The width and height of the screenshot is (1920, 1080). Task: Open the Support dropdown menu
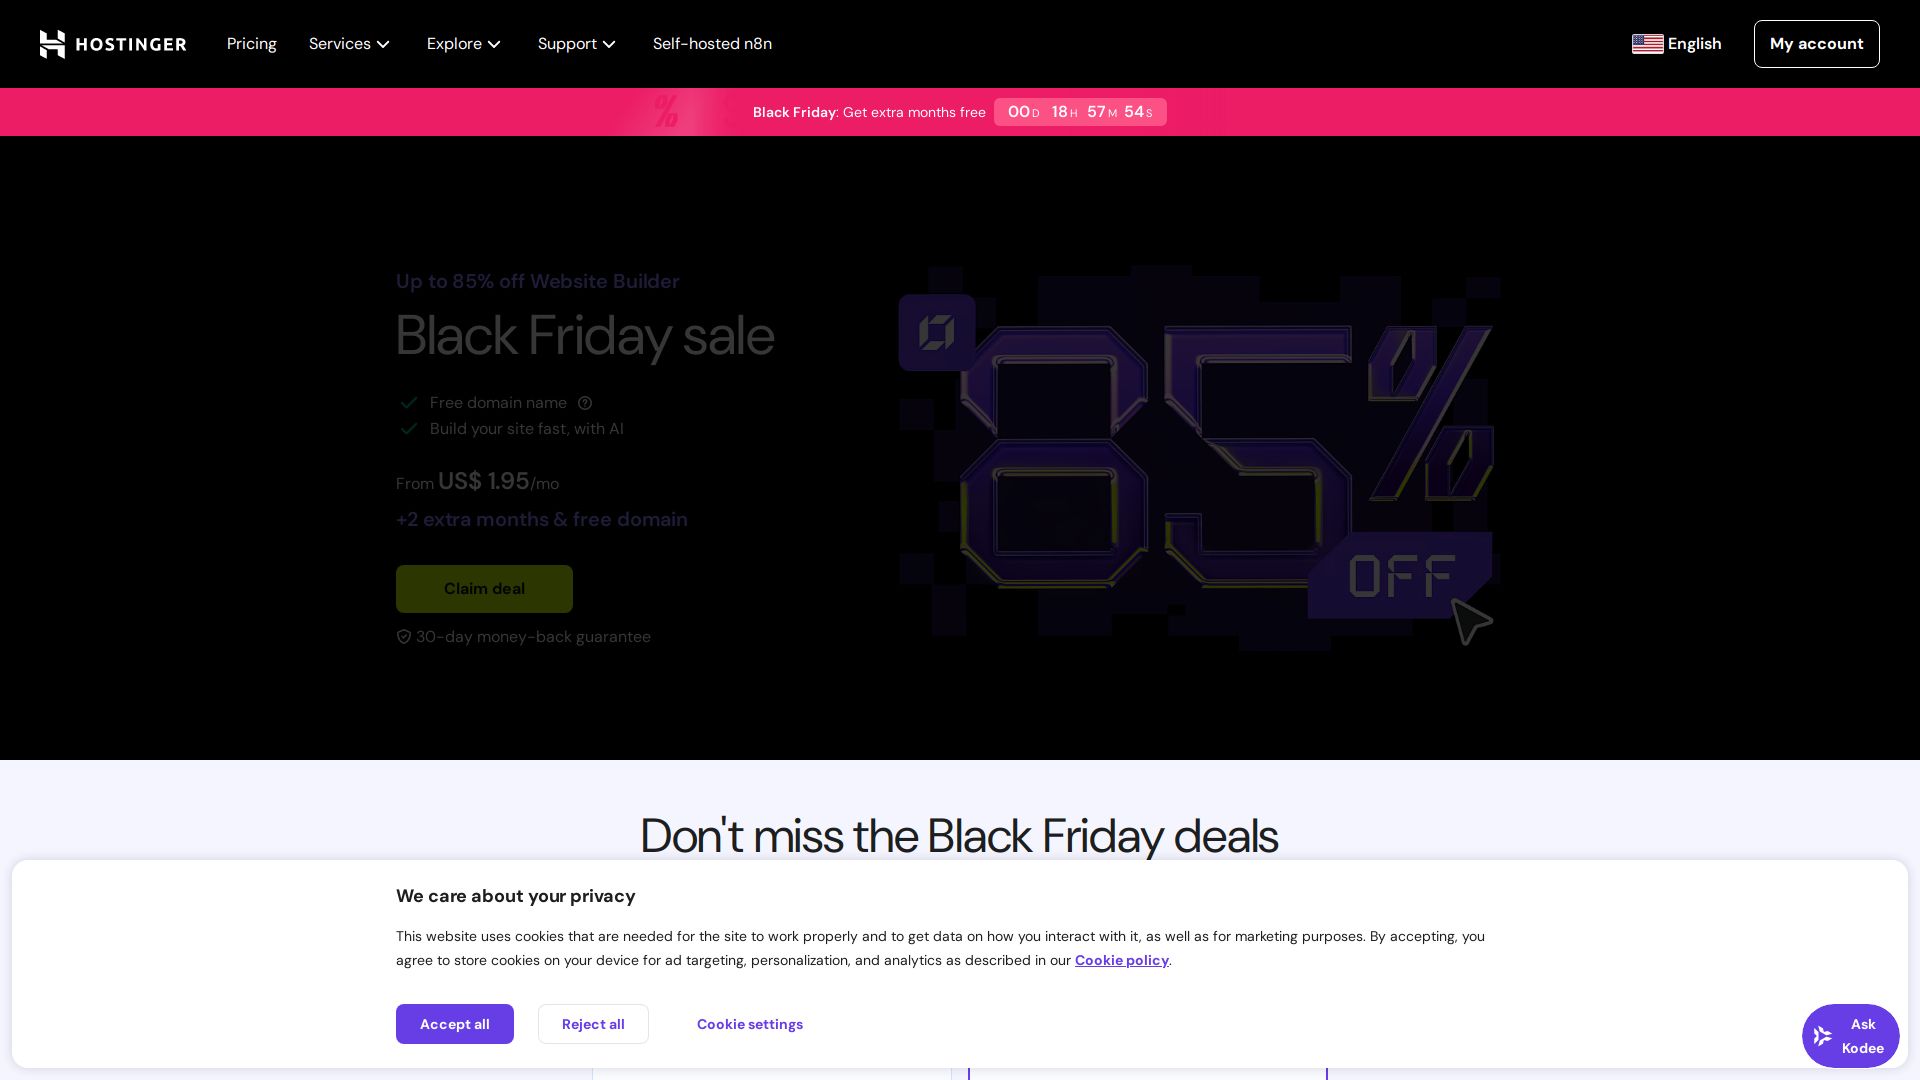(x=577, y=44)
